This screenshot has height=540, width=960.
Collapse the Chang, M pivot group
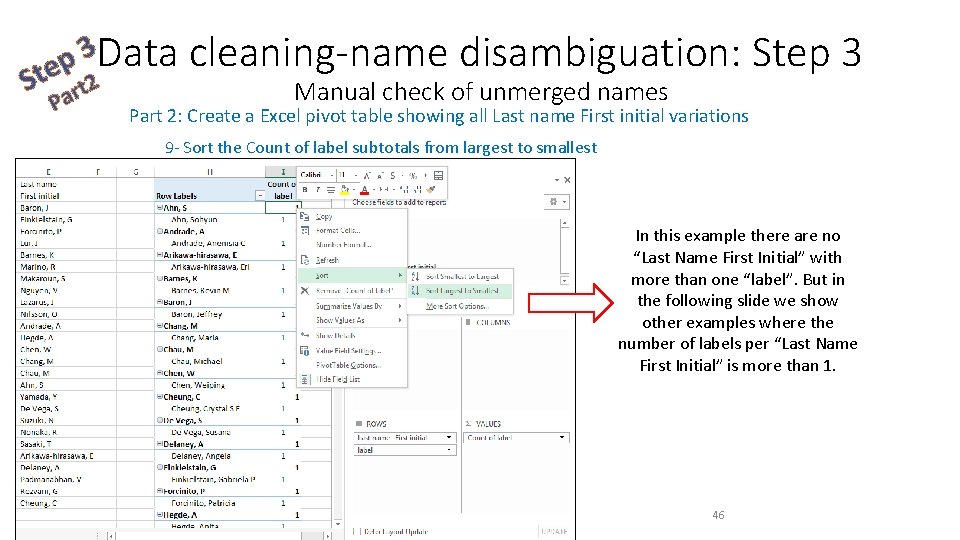[160, 326]
